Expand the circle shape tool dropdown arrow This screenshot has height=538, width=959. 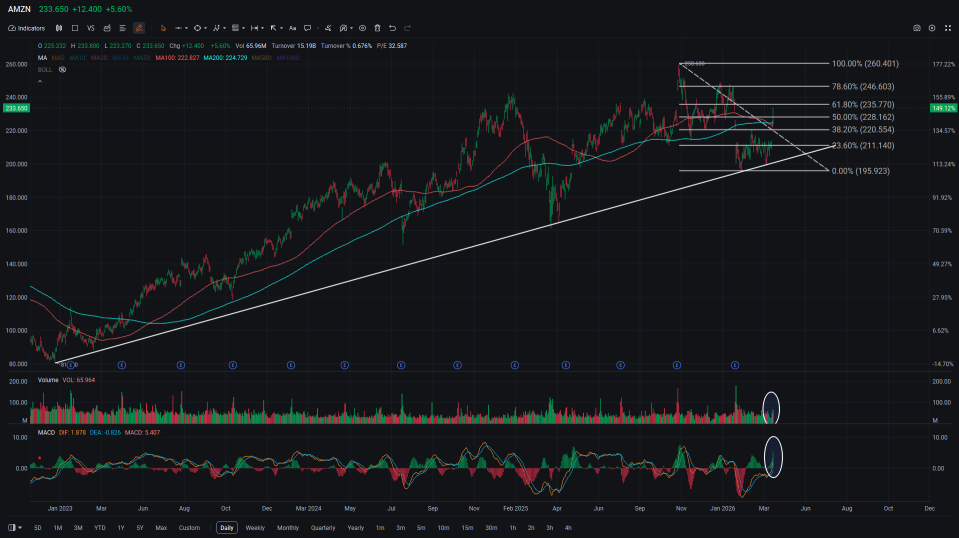click(x=205, y=28)
